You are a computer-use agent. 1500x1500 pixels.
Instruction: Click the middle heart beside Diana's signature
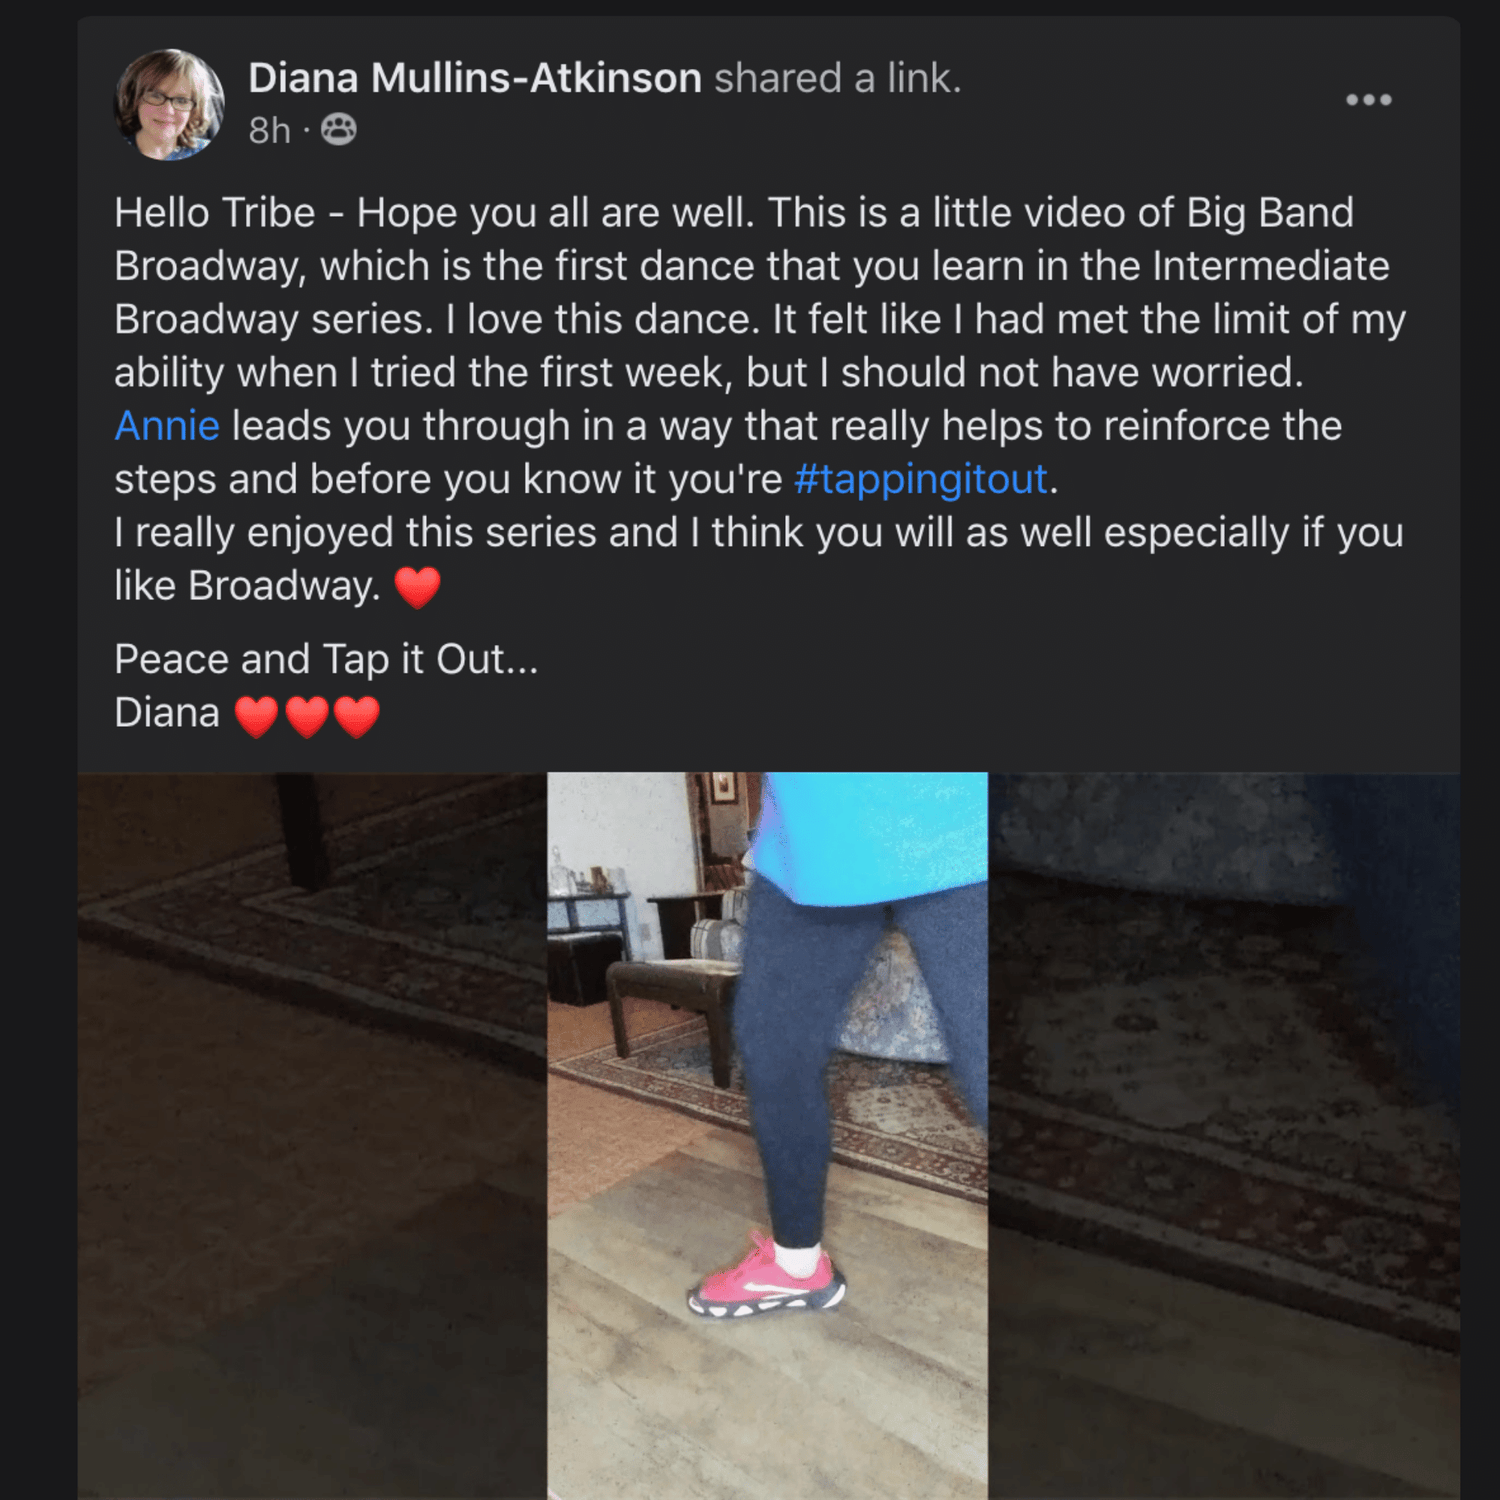(x=307, y=716)
